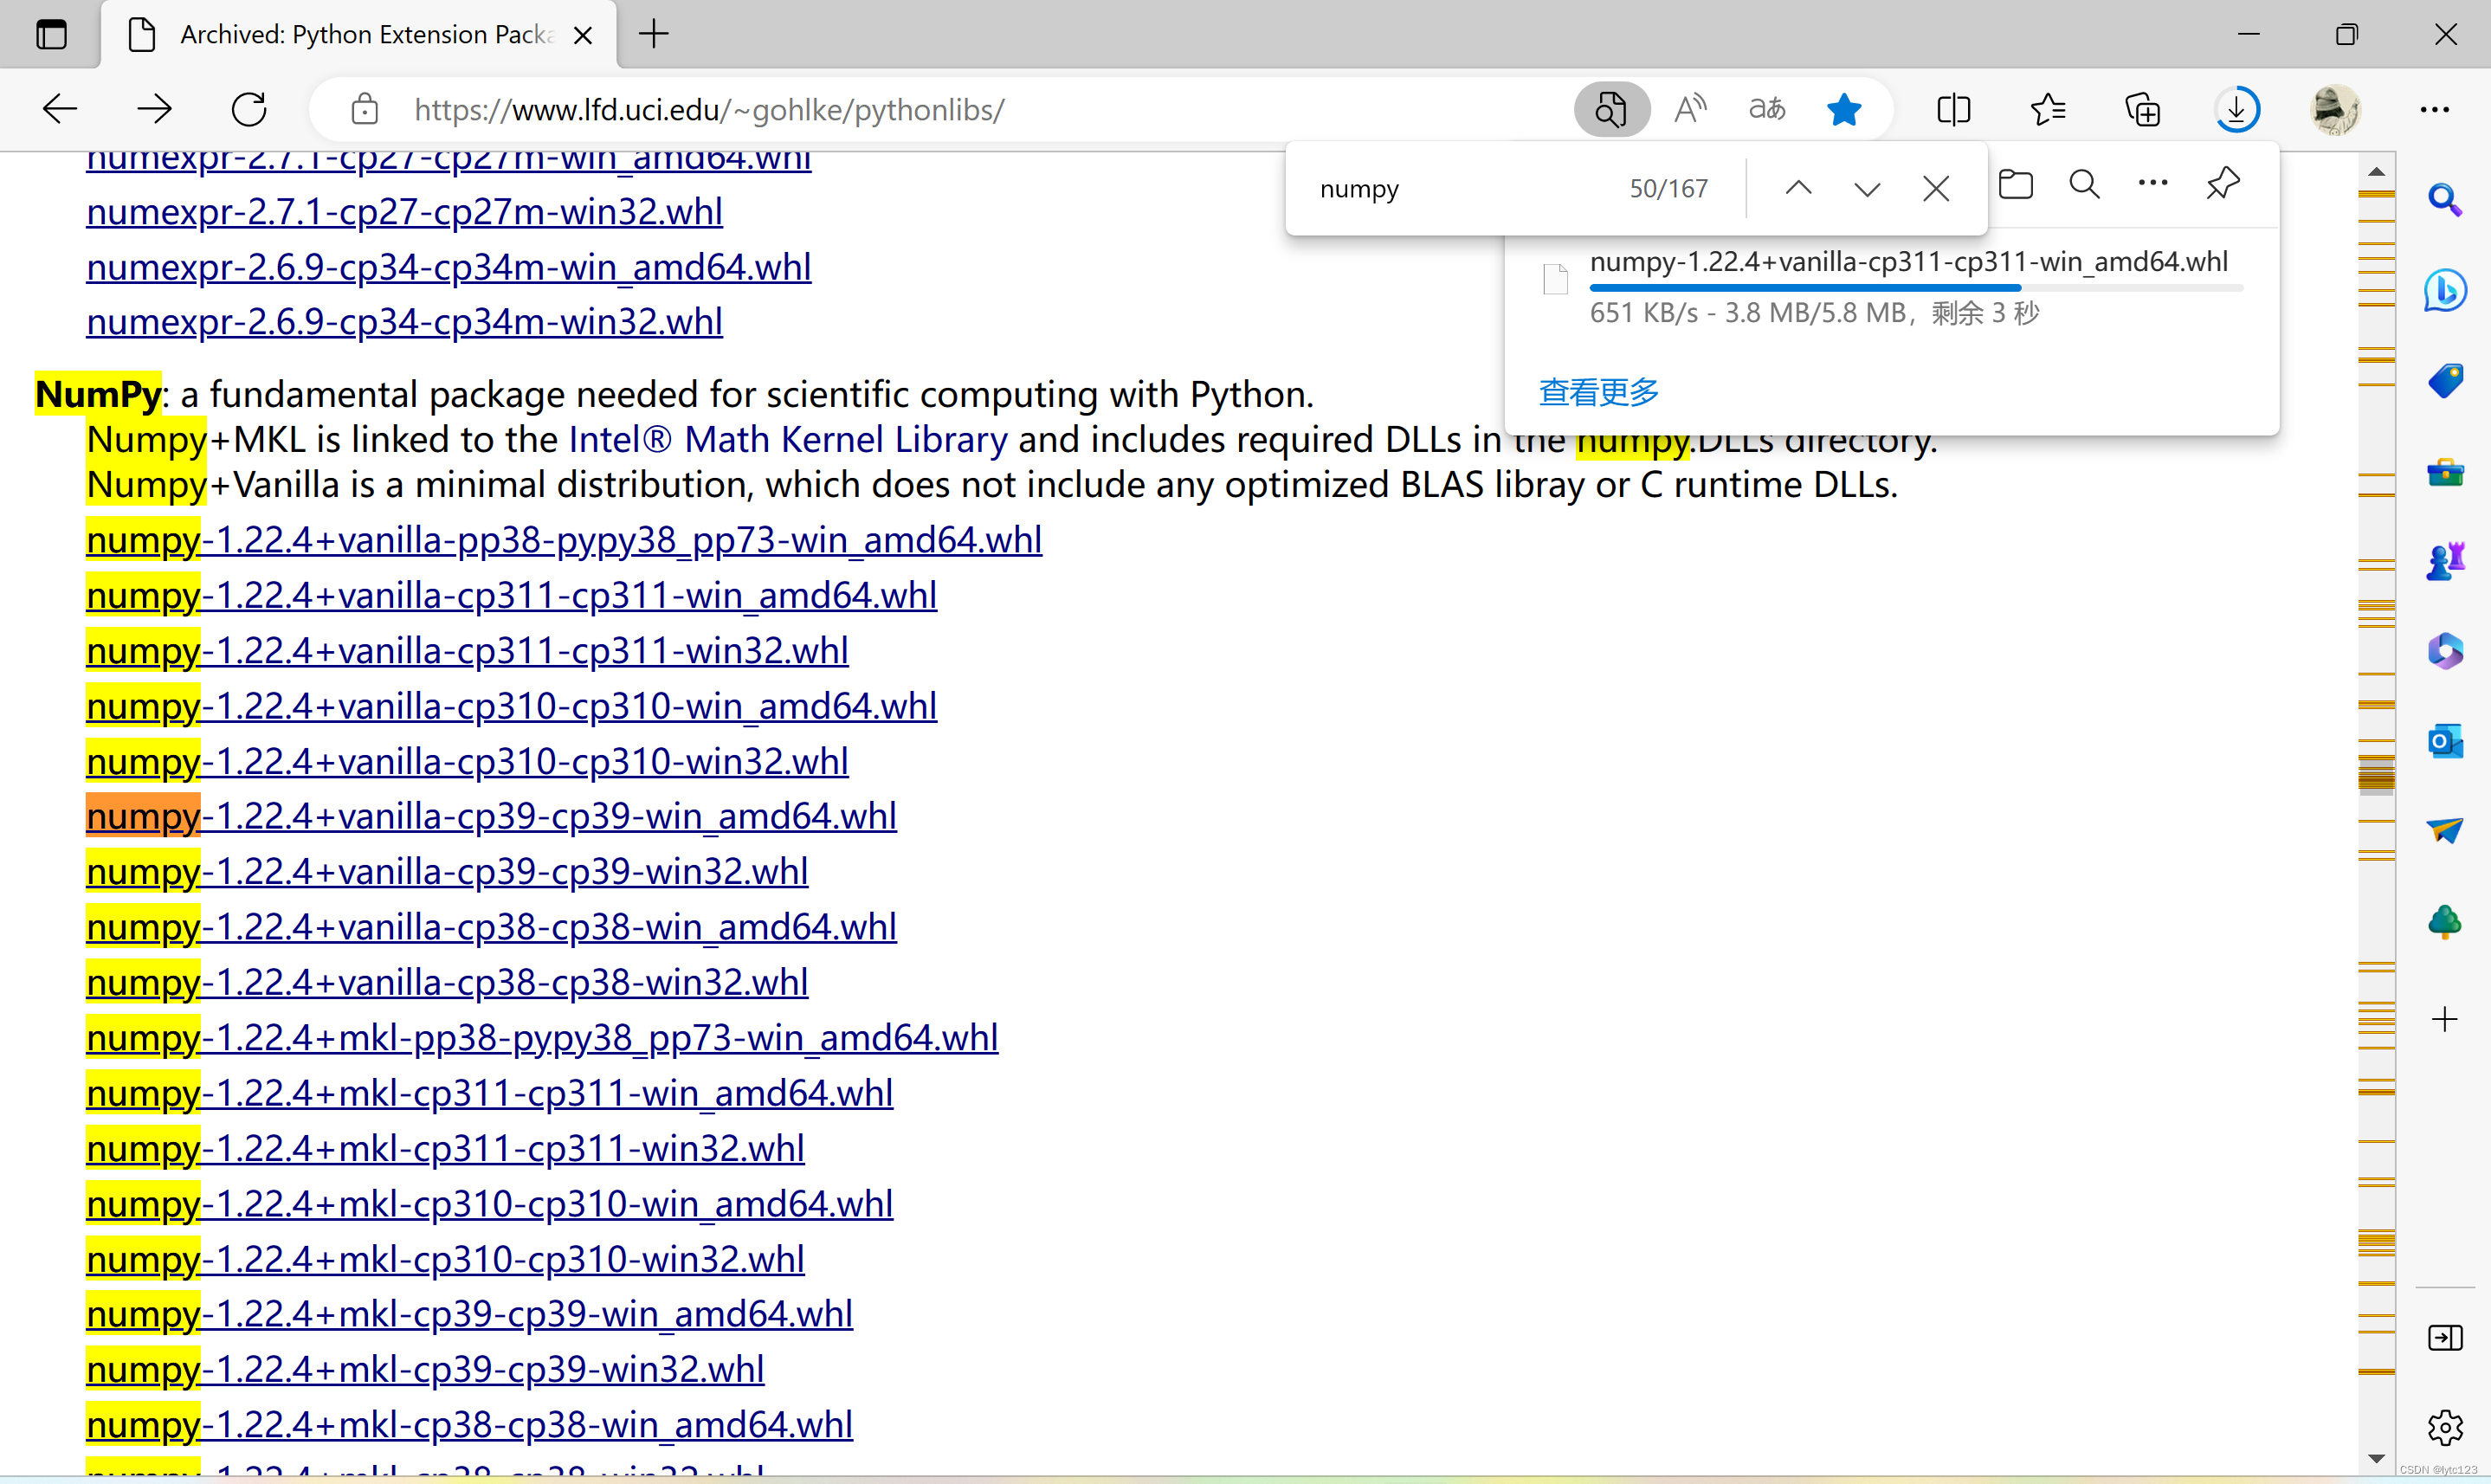Click the Downloads toolbar icon
Viewport: 2491px width, 1484px height.
2236,109
